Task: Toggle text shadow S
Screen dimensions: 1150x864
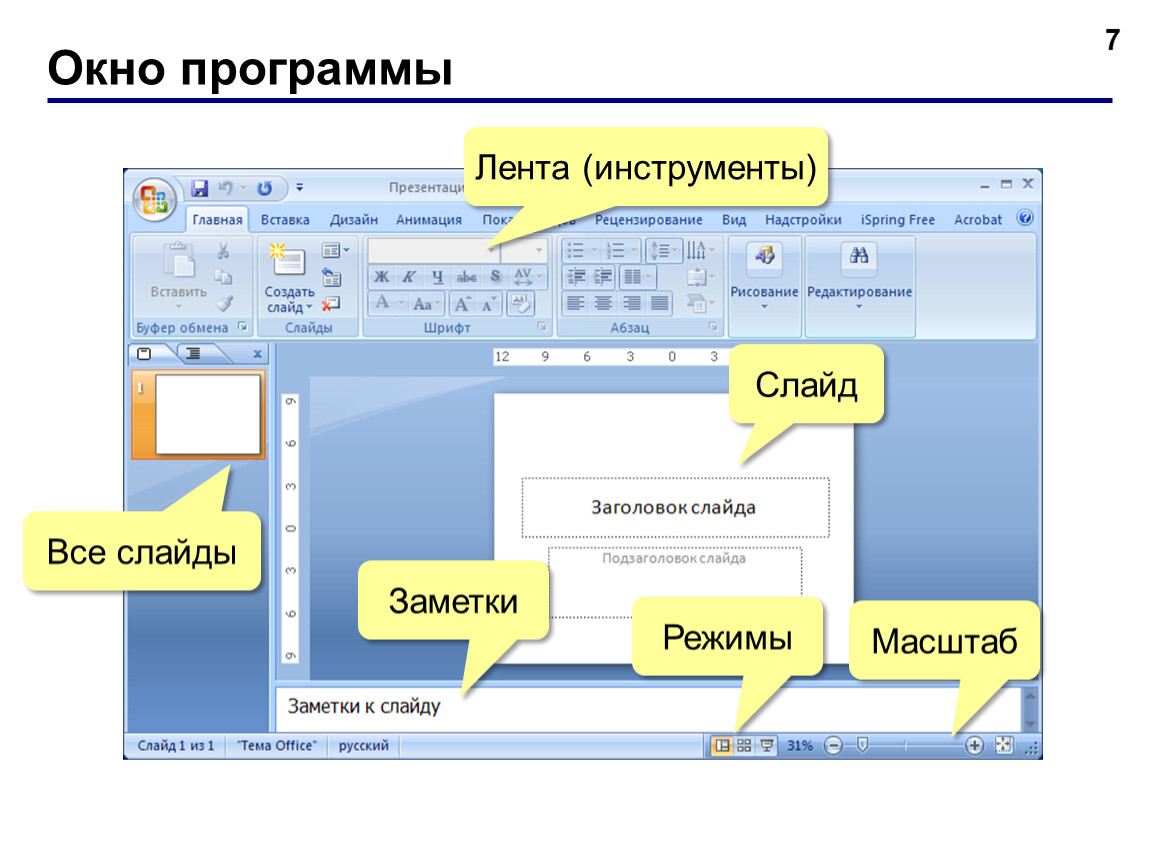Action: click(x=495, y=277)
